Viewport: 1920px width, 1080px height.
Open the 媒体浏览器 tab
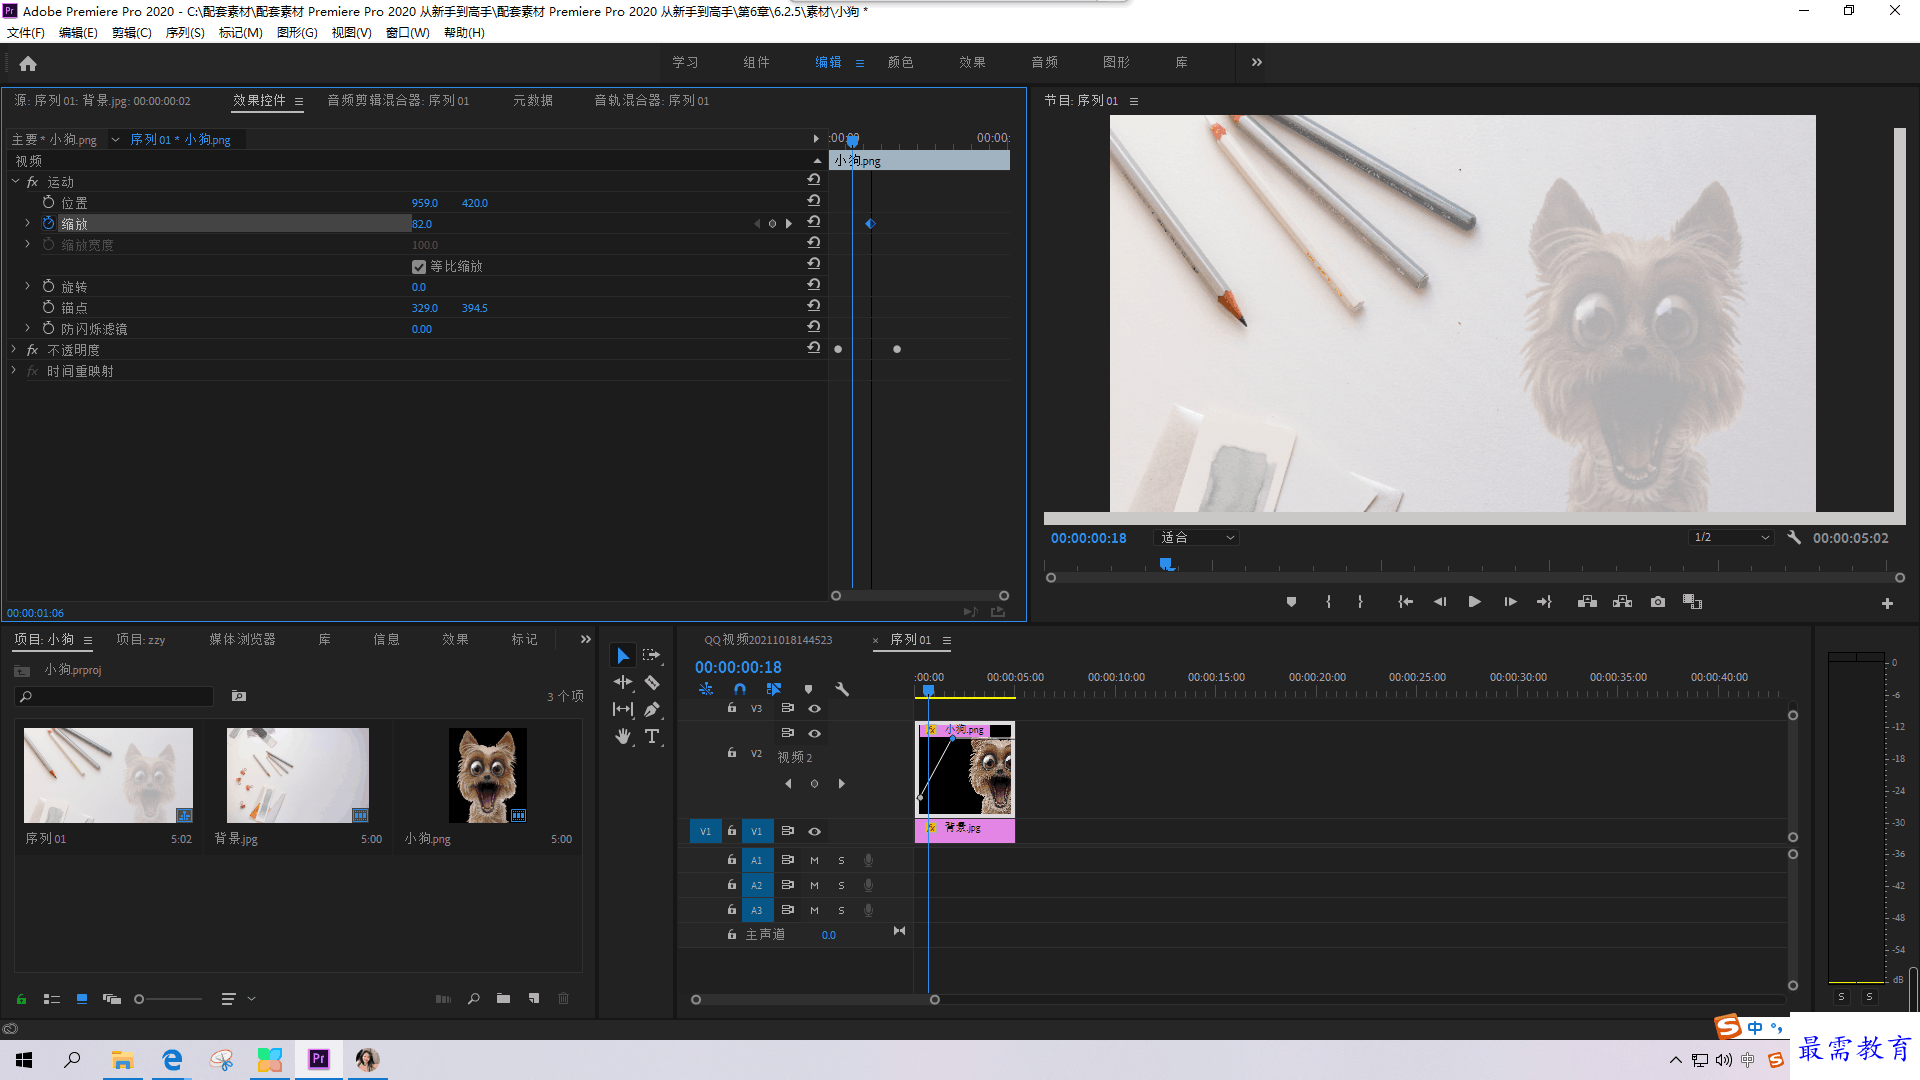[x=242, y=639]
